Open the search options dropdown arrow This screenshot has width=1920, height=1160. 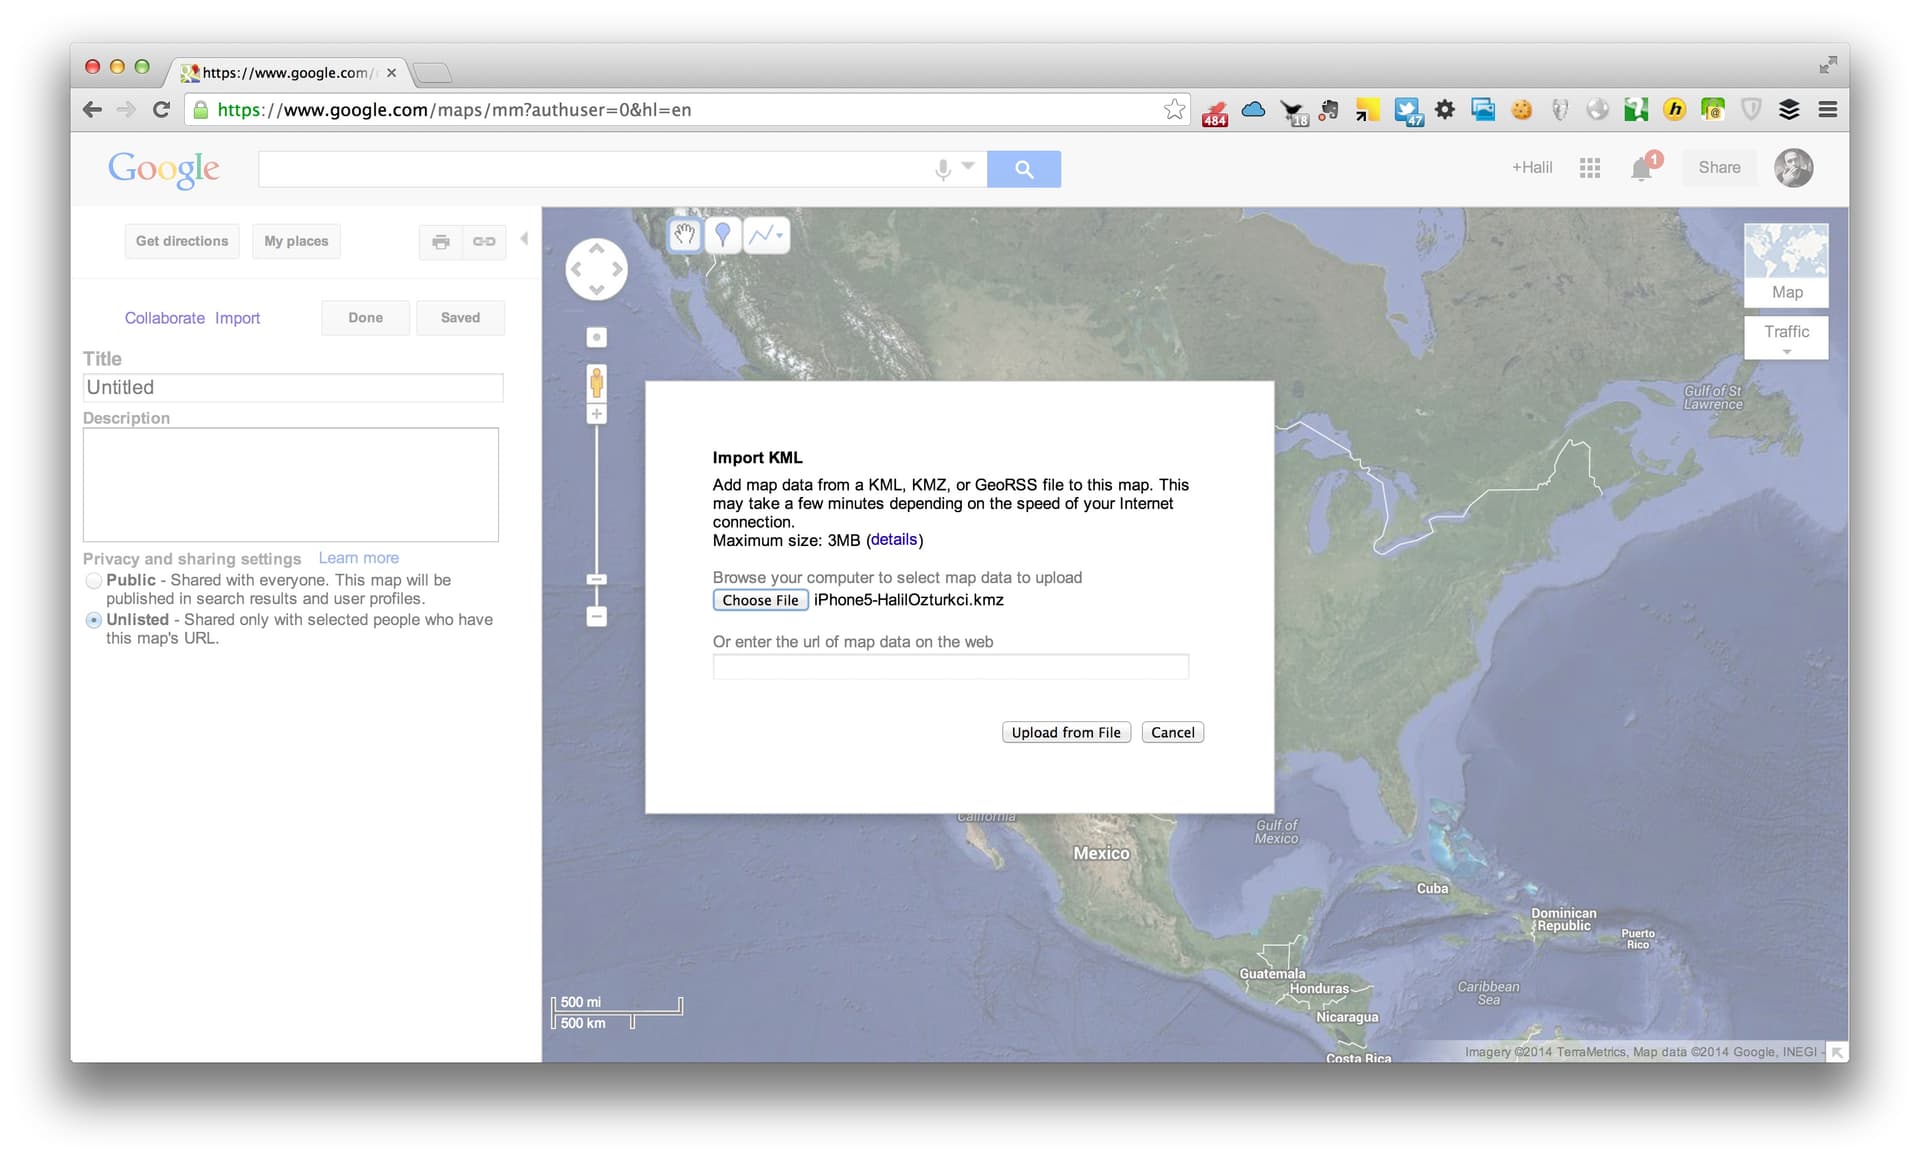[x=968, y=166]
